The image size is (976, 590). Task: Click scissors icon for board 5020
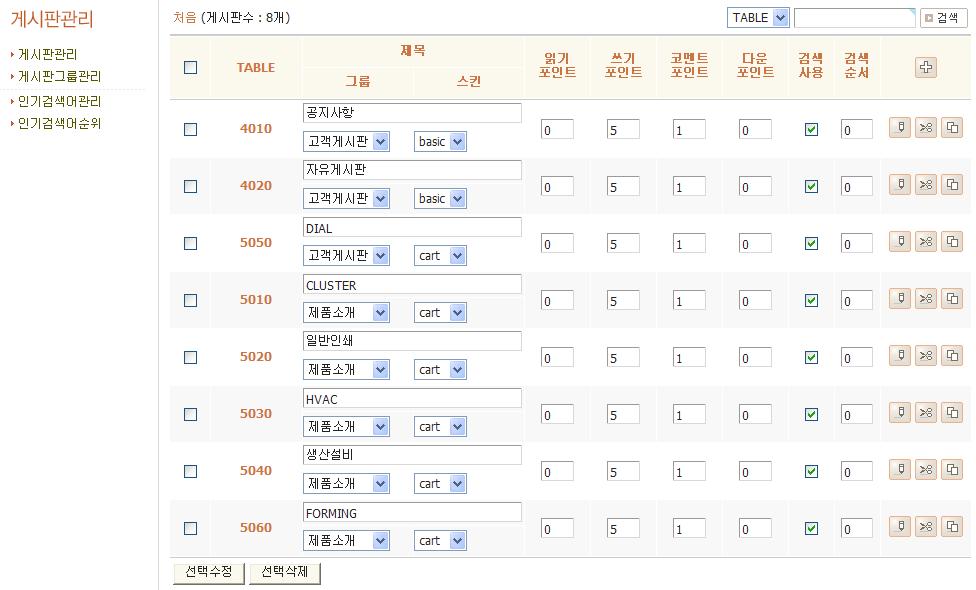[x=926, y=356]
